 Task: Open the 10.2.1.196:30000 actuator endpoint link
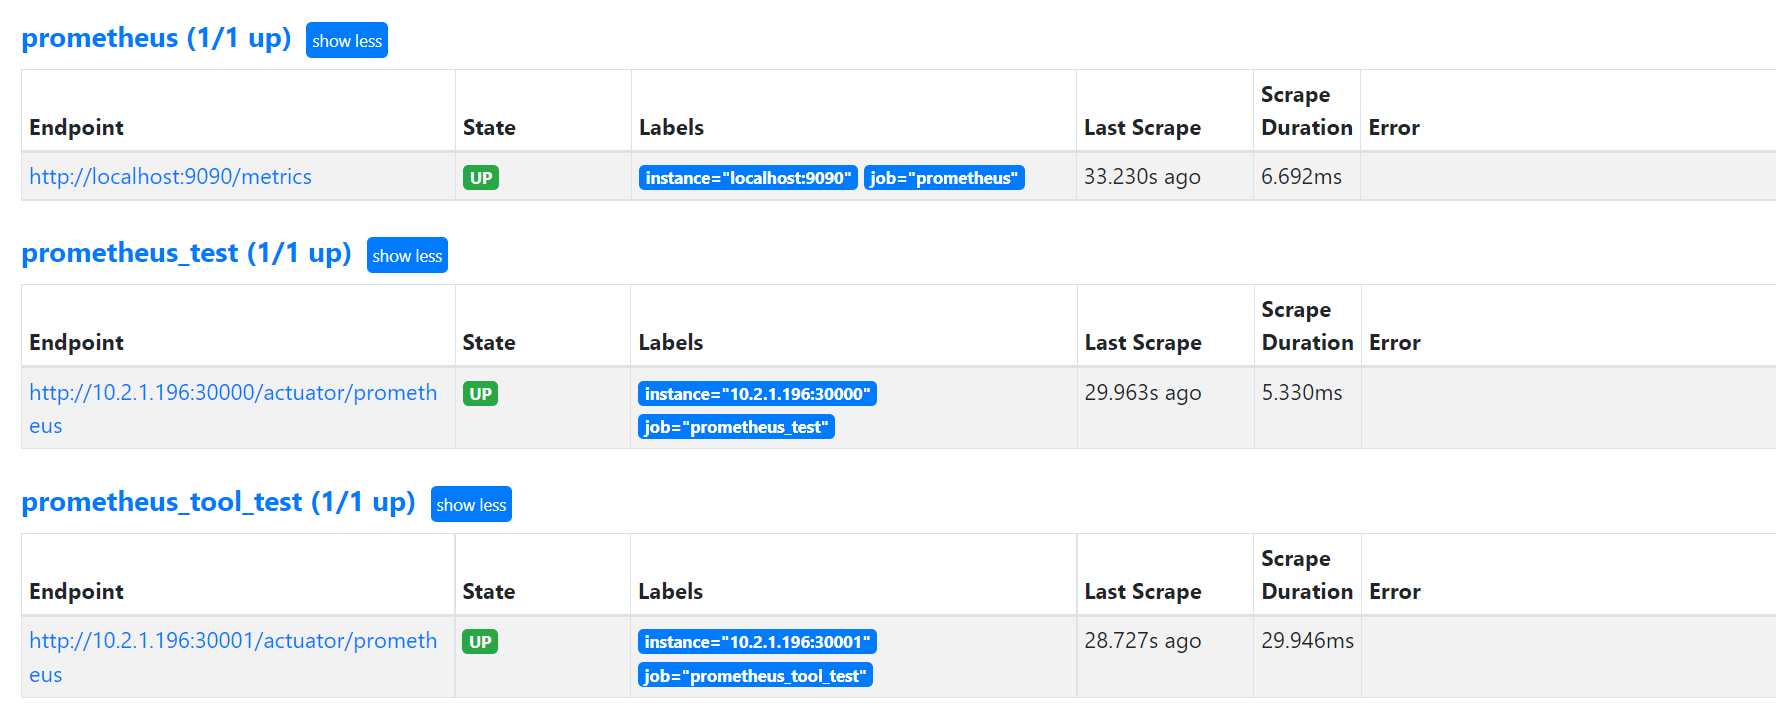(233, 393)
